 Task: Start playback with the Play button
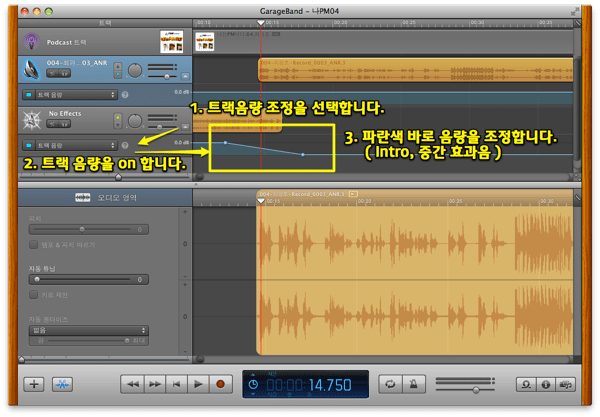coord(198,384)
